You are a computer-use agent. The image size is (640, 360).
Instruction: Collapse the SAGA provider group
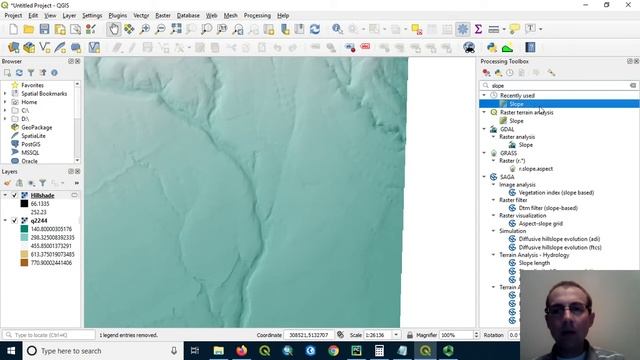484,177
